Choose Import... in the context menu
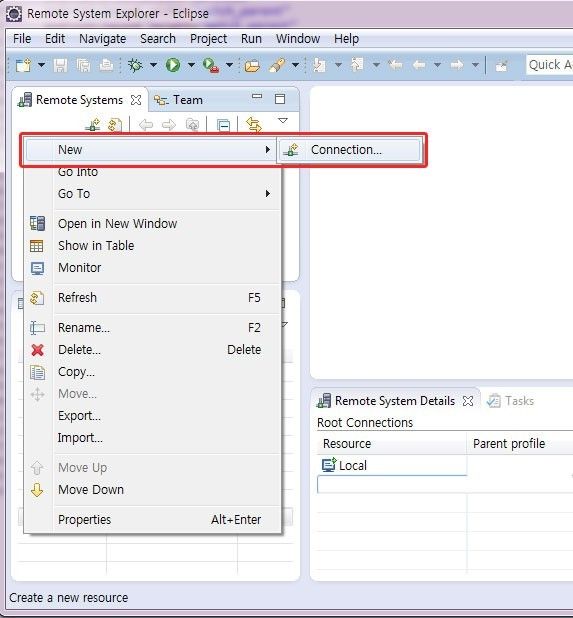 tap(153, 438)
